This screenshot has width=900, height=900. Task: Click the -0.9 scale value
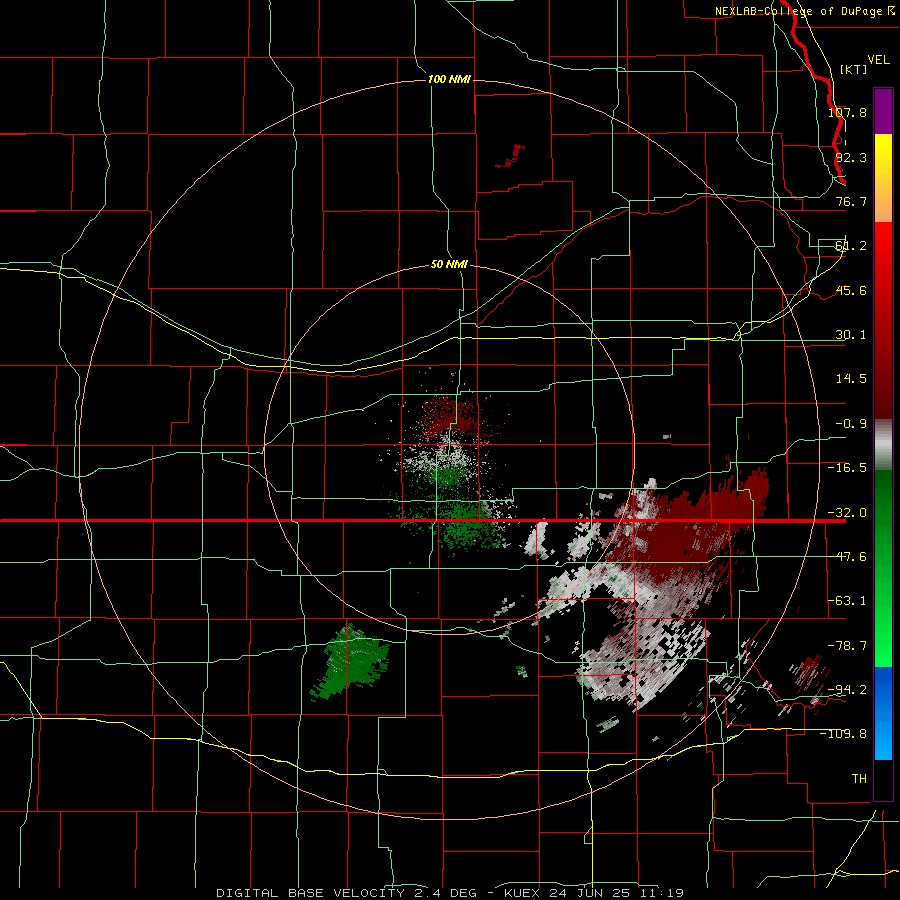851,424
